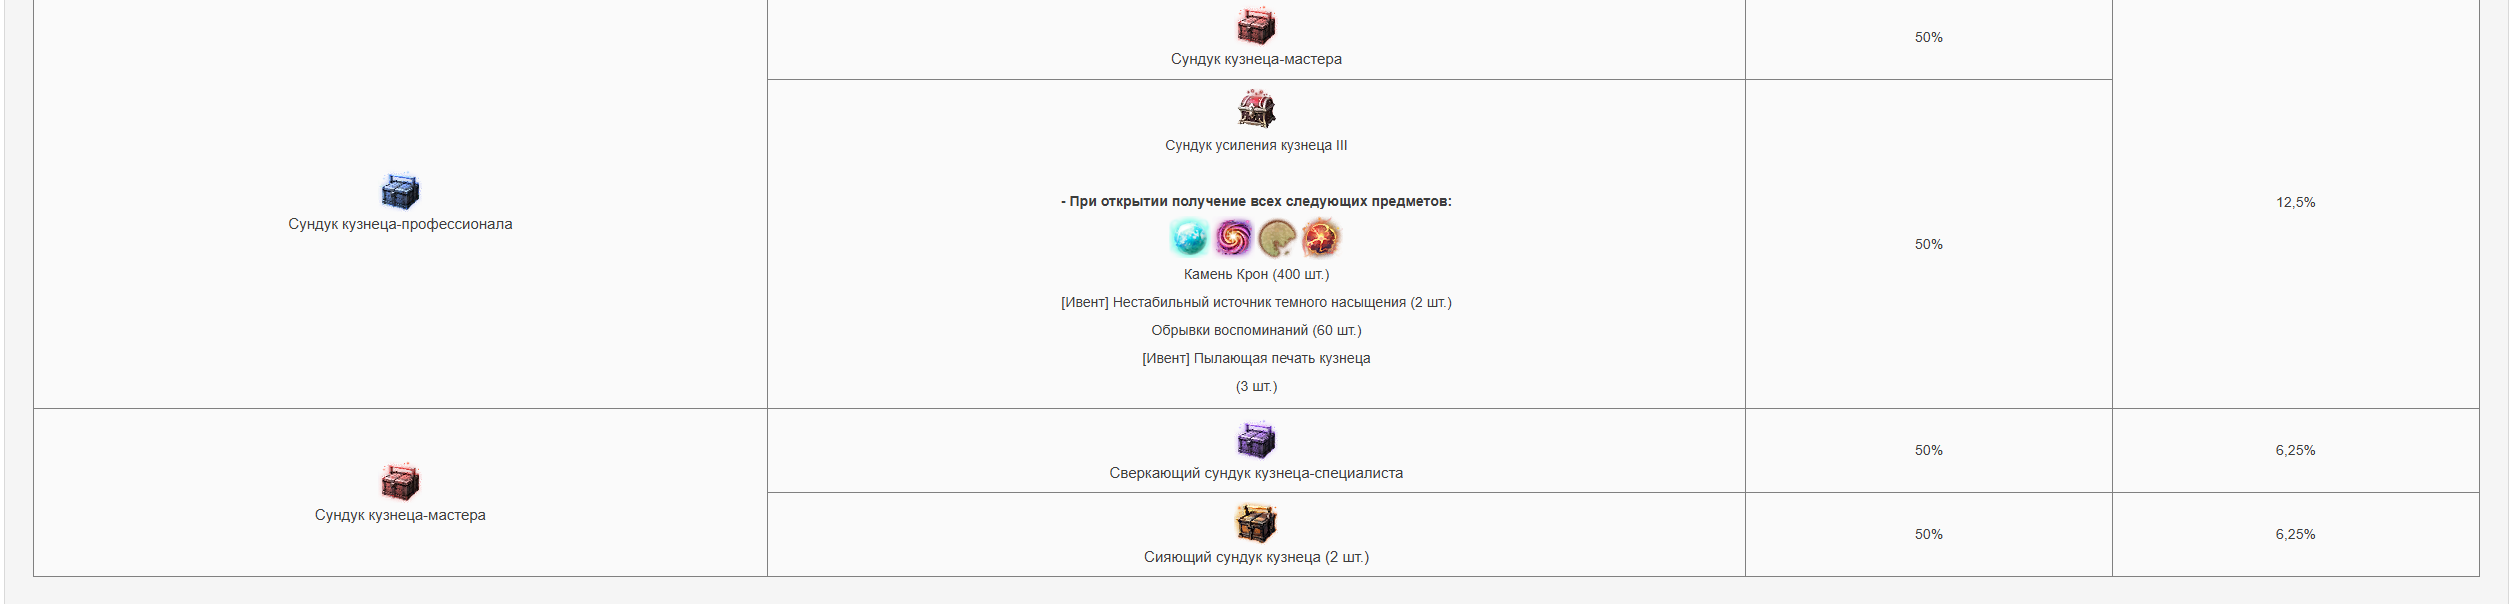Click the fiery blacksmith seal icon

pos(1321,238)
